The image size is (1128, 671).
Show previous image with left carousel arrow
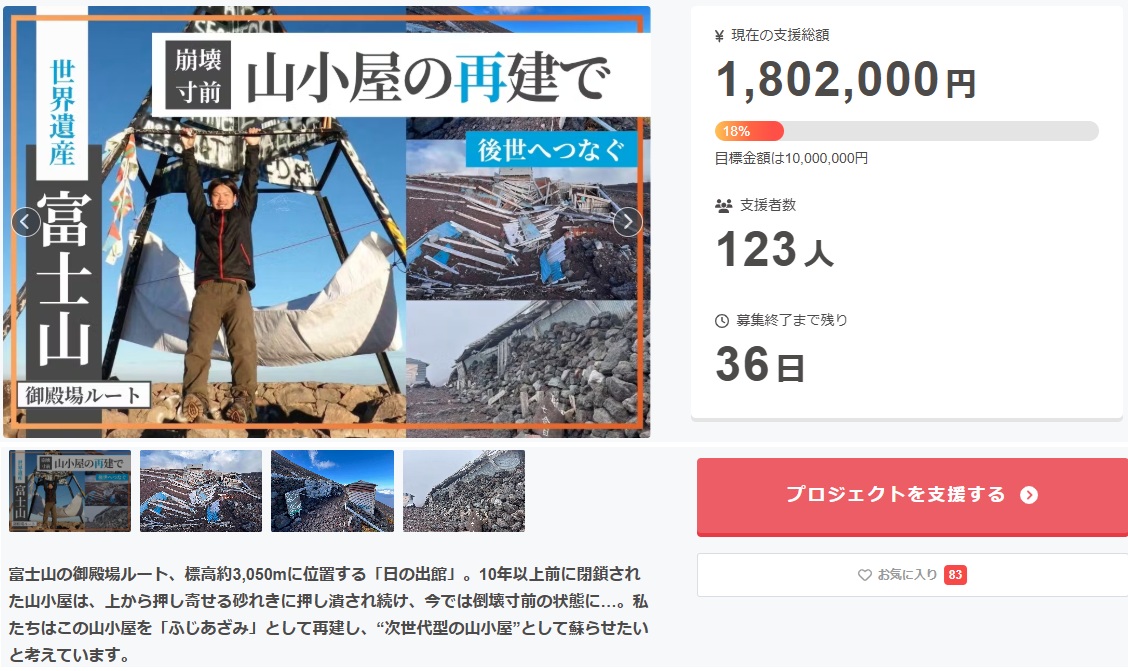(25, 222)
